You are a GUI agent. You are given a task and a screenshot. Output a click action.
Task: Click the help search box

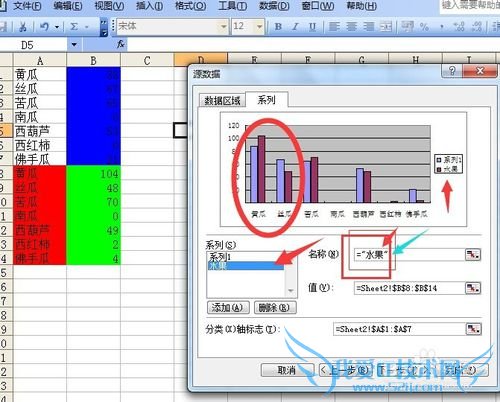pos(470,6)
